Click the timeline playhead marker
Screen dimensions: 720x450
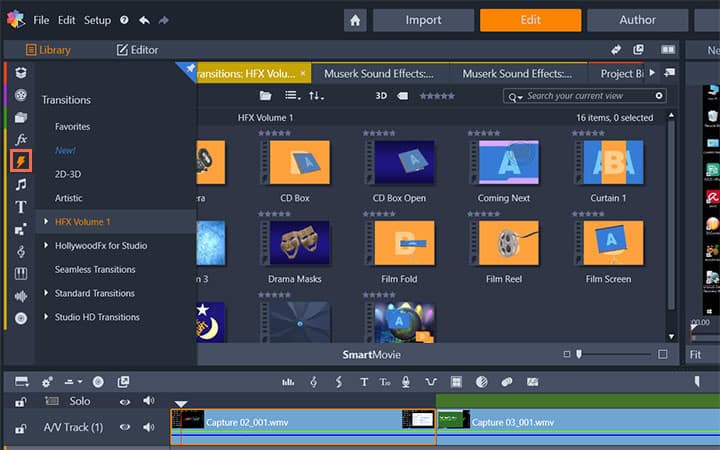(181, 404)
